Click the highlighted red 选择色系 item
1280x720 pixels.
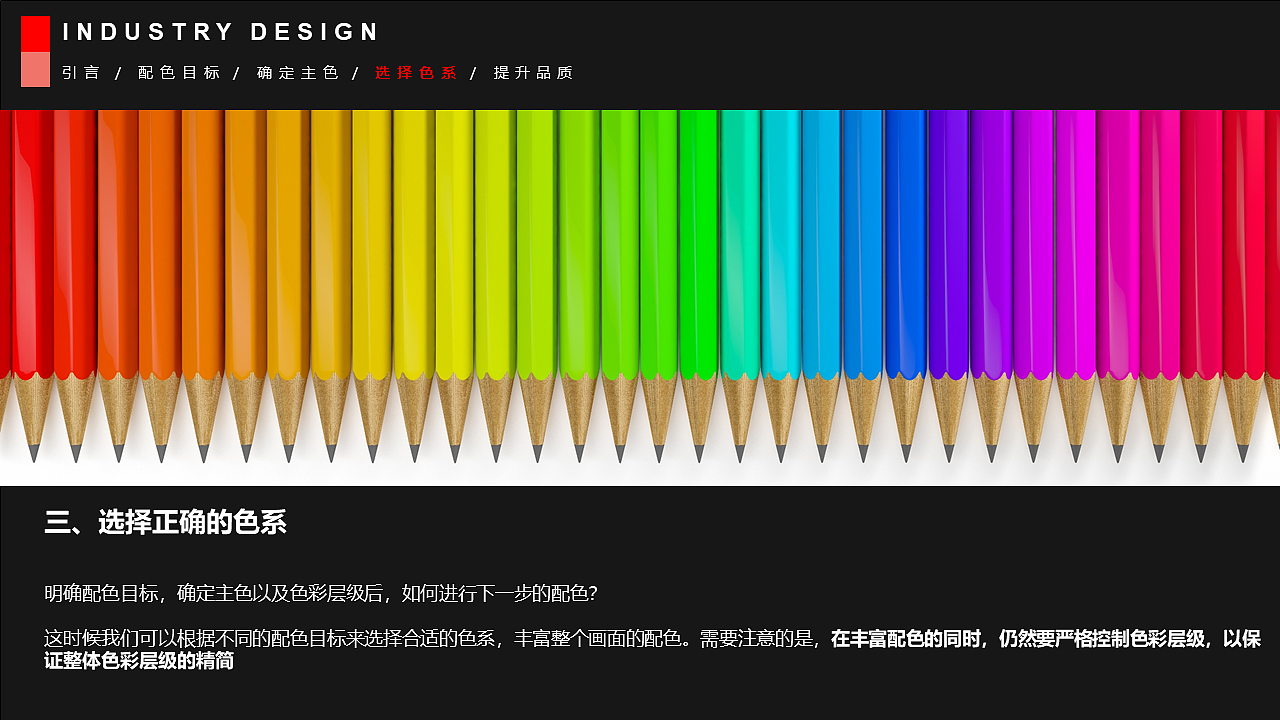point(416,73)
